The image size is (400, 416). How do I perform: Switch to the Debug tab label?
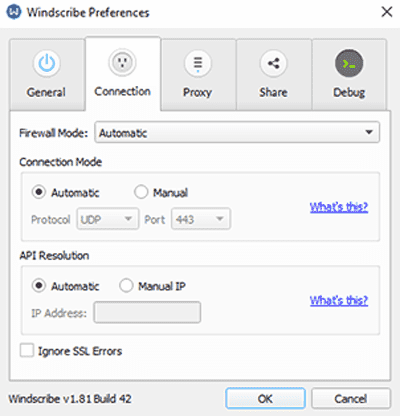pos(349,92)
